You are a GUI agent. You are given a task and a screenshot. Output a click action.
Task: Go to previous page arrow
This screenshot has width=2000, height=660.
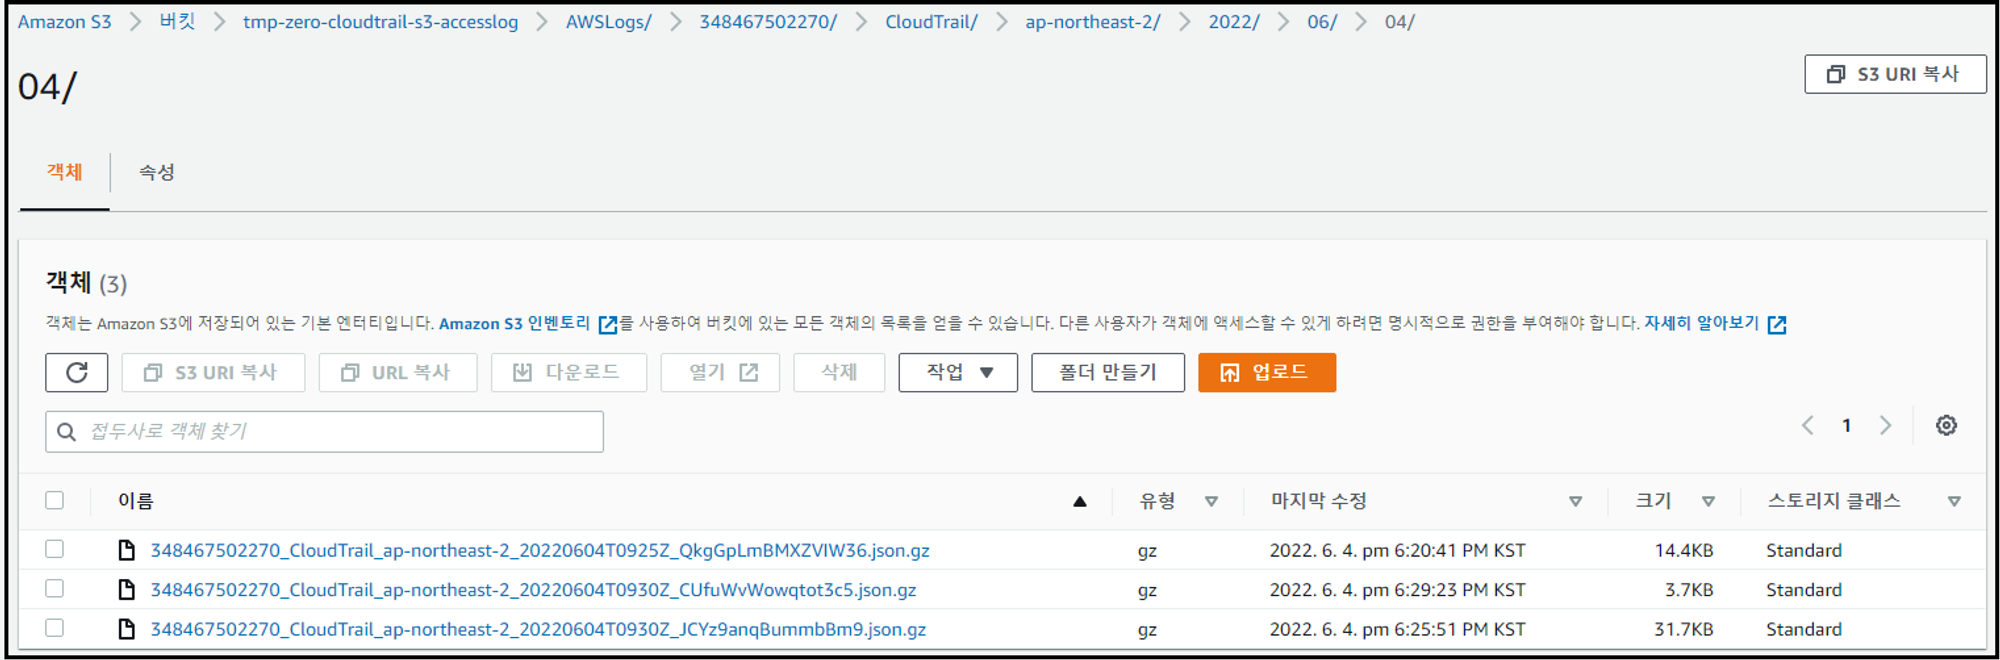(1808, 425)
